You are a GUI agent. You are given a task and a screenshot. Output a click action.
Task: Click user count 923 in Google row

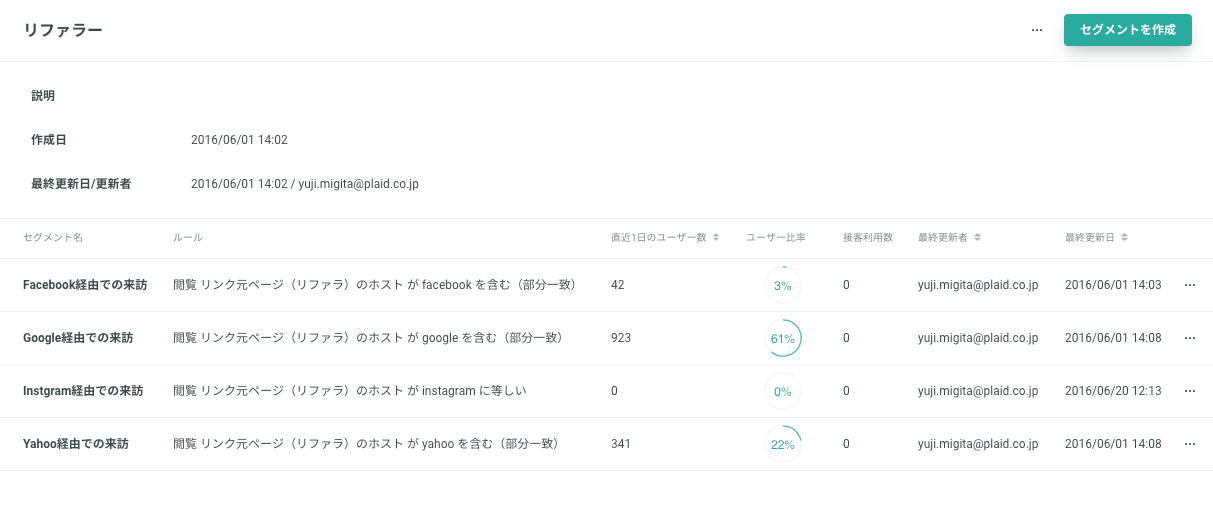[621, 338]
